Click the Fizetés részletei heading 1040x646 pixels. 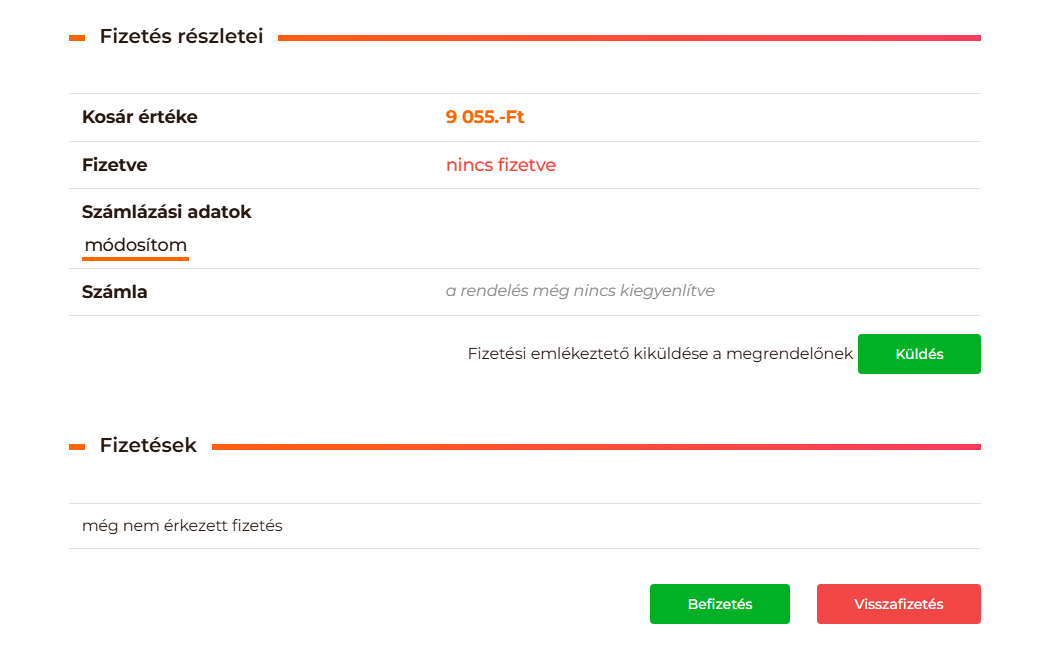point(181,37)
